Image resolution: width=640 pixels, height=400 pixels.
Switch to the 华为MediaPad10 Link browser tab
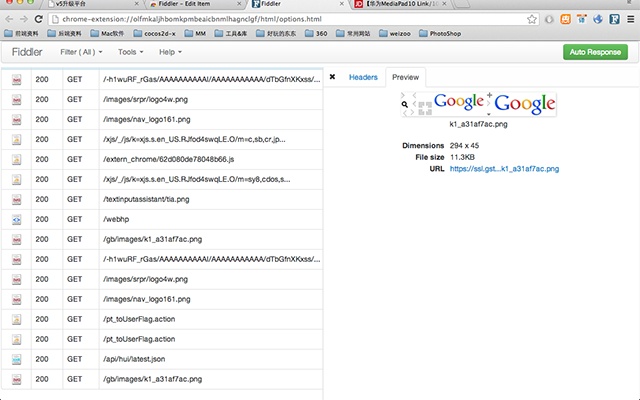click(400, 4)
